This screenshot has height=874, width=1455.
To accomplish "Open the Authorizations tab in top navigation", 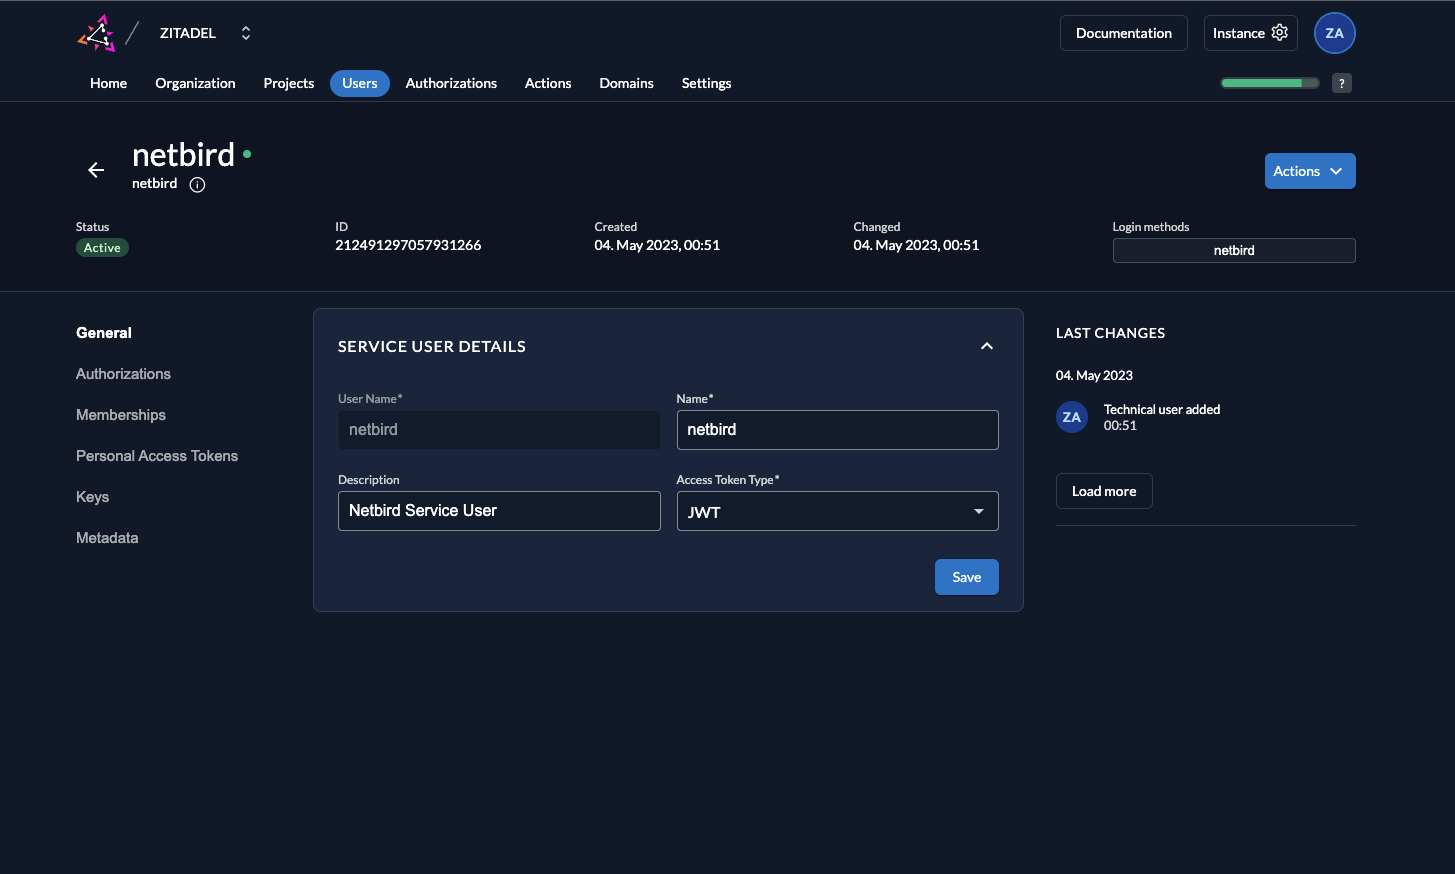I will (x=451, y=83).
